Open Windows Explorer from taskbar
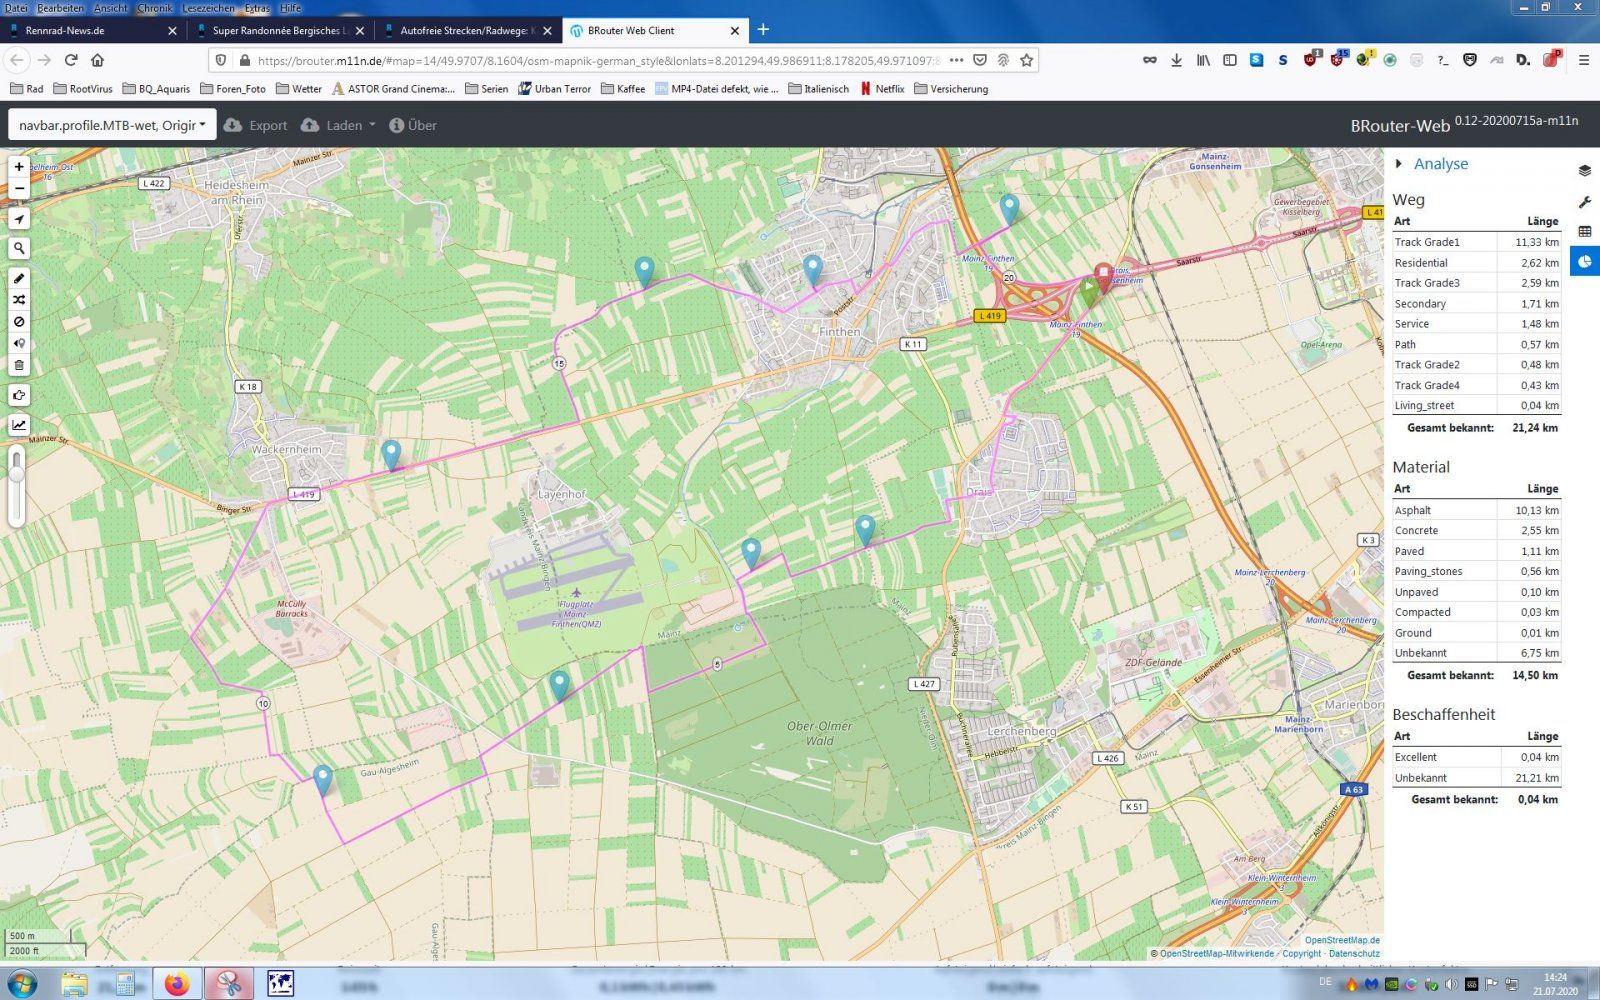 [74, 984]
